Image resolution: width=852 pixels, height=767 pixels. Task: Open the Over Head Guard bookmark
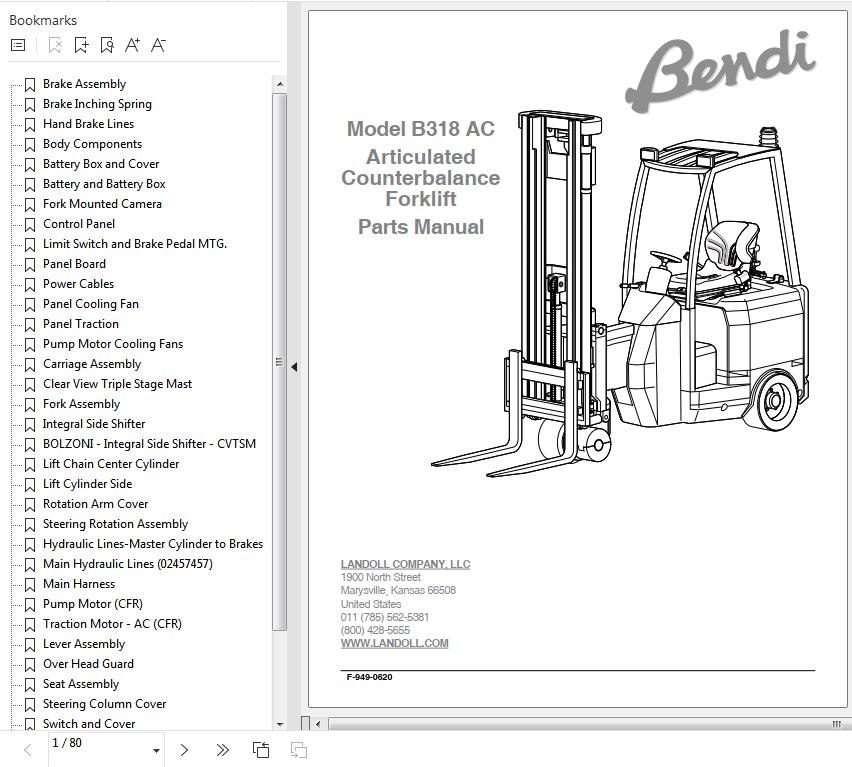[x=88, y=664]
